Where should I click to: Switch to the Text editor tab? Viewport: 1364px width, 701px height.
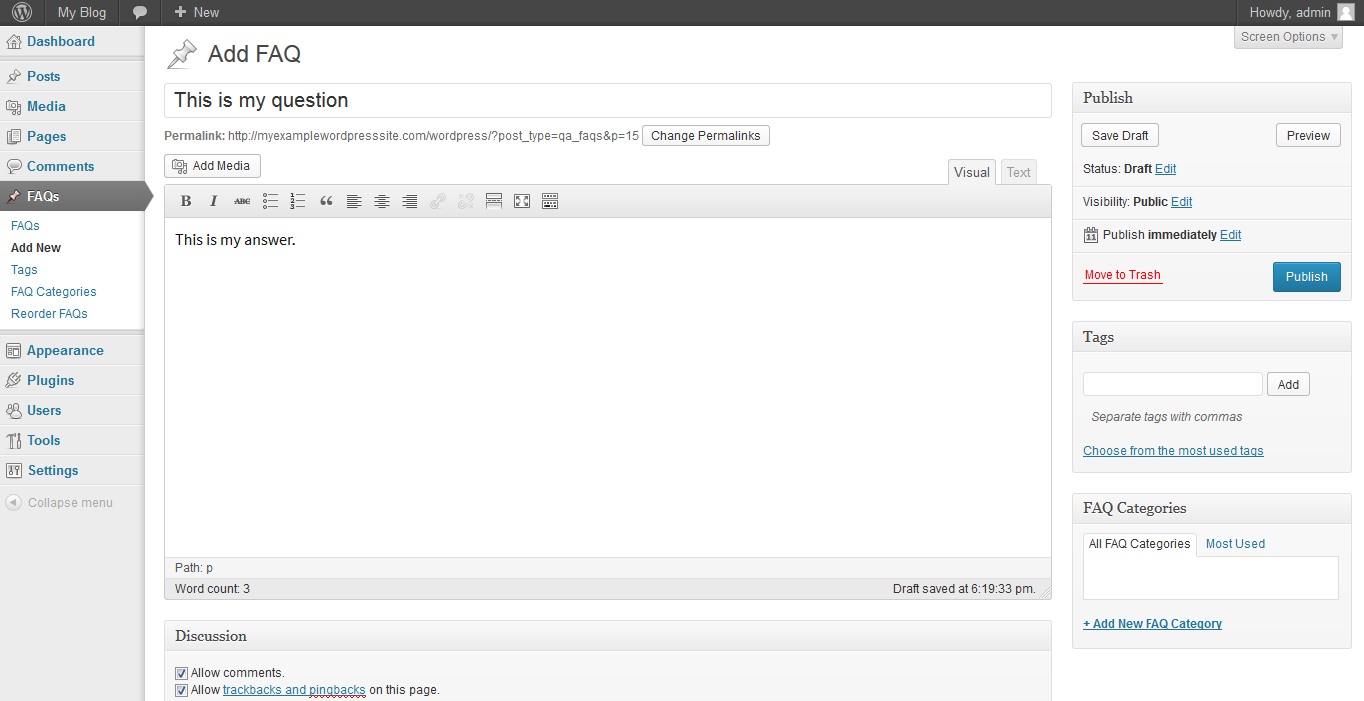[x=1018, y=172]
